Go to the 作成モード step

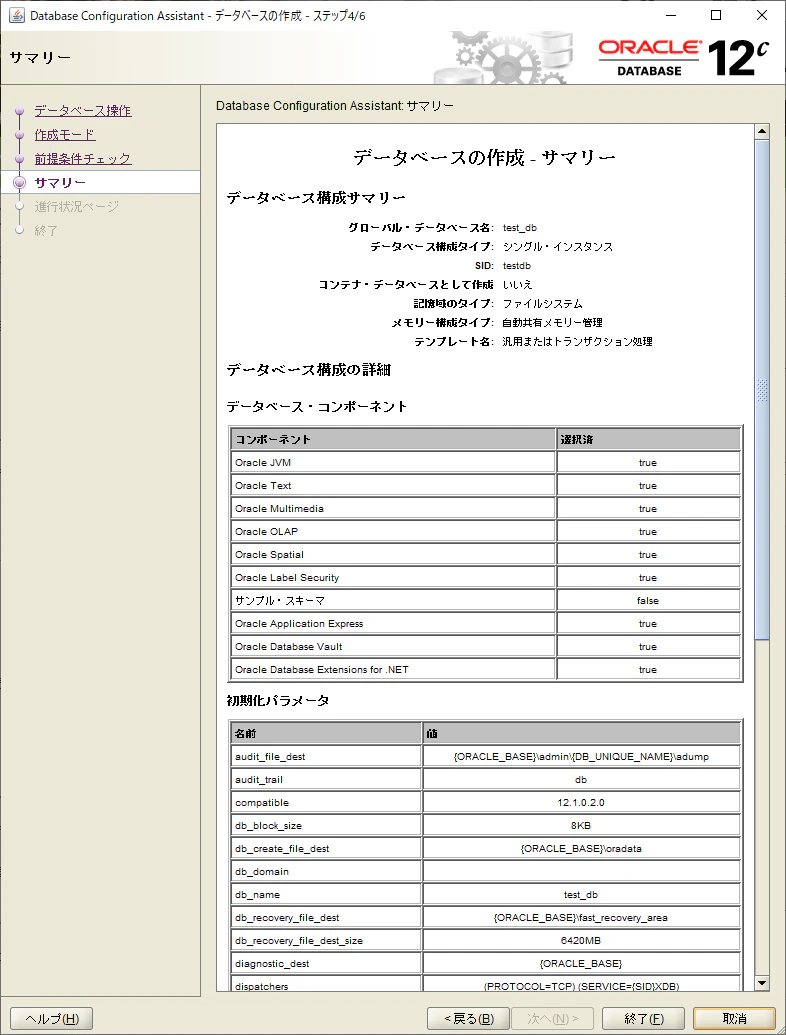[x=65, y=135]
